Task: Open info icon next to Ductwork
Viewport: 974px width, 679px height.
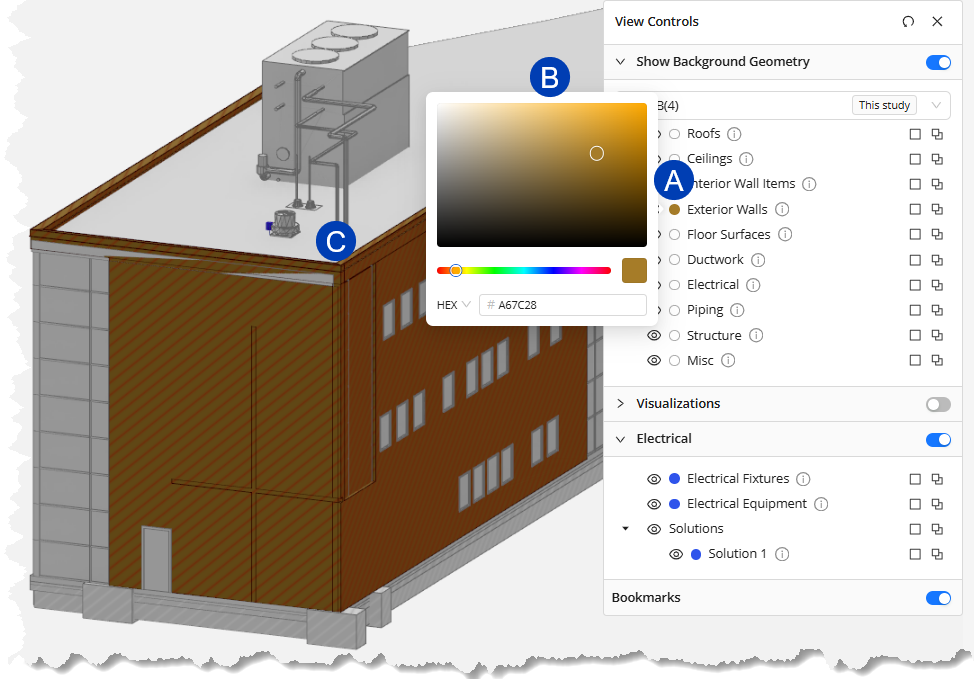Action: (x=758, y=260)
